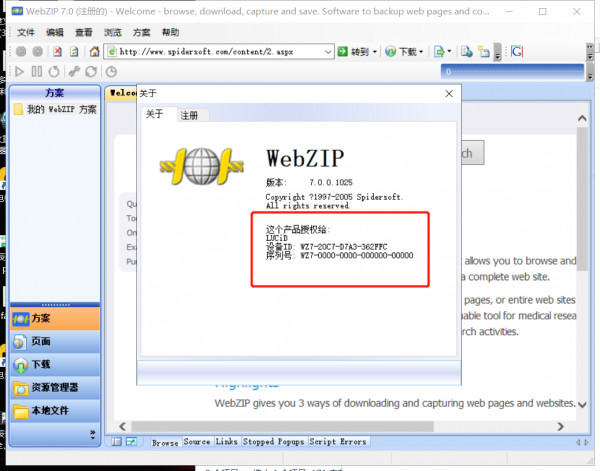
Task: Click the 下載 download button
Action: (401, 51)
